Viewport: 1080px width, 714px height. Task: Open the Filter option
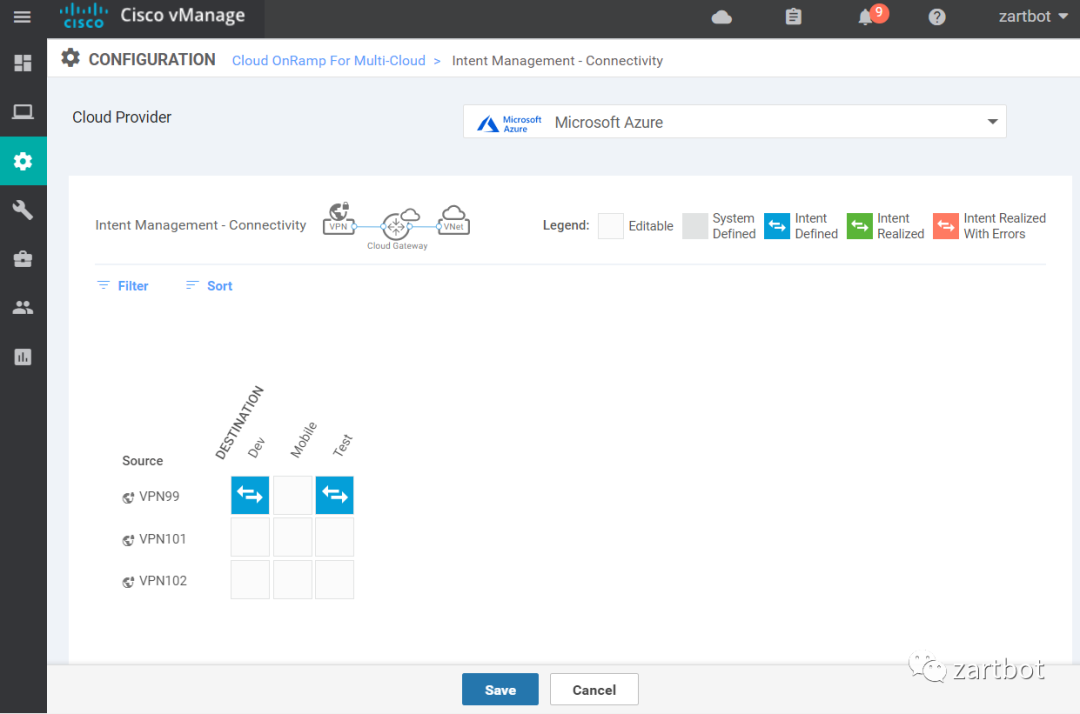pos(123,286)
